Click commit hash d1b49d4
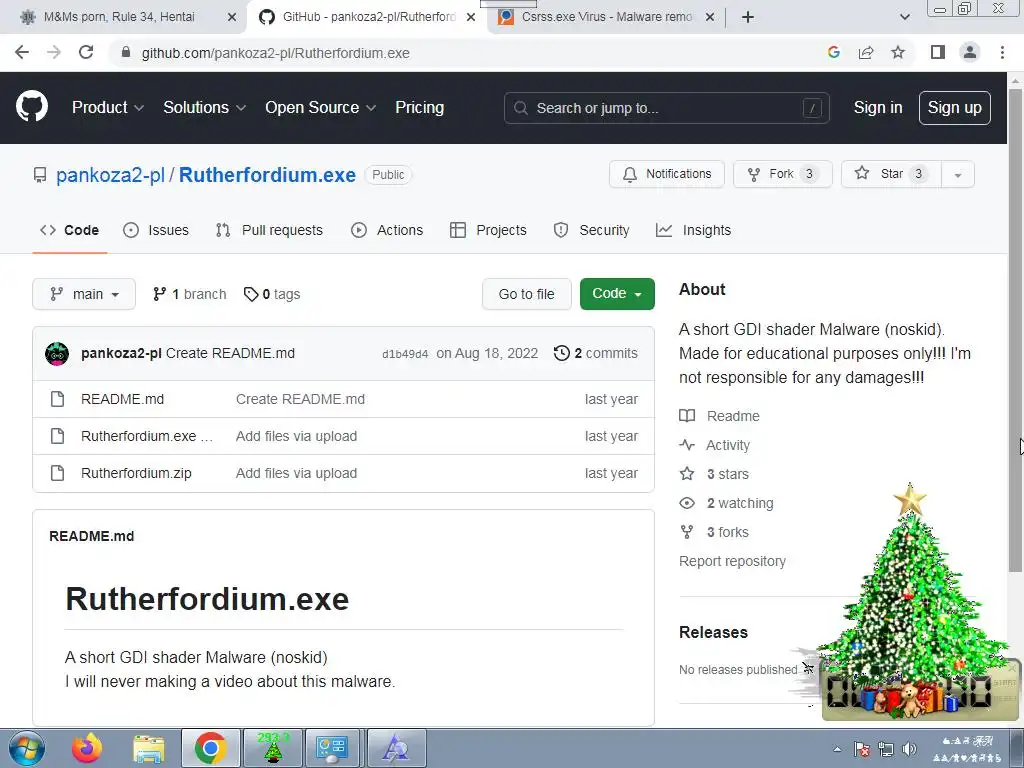Image resolution: width=1024 pixels, height=768 pixels. 405,354
